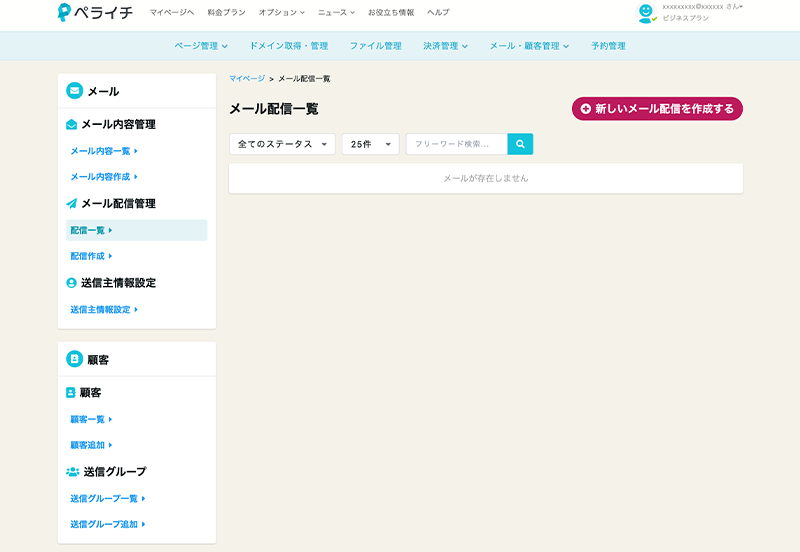Viewport: 800px width, 552px height.
Task: Click the user avatar icon
Action: (646, 13)
